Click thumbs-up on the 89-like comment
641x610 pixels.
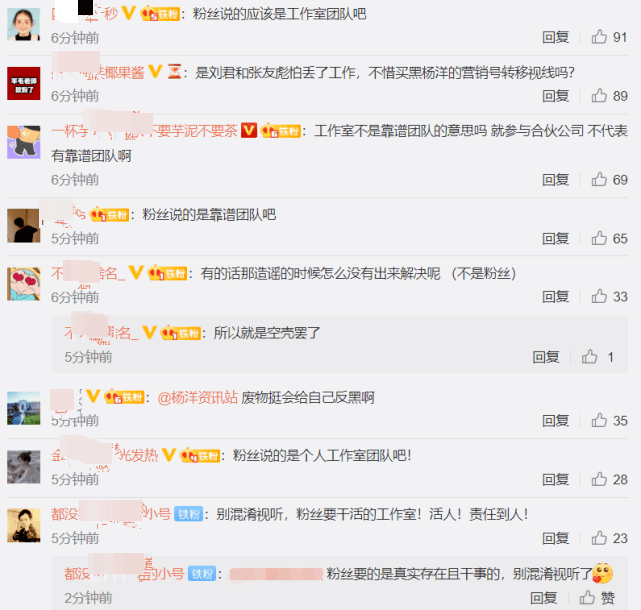point(599,95)
